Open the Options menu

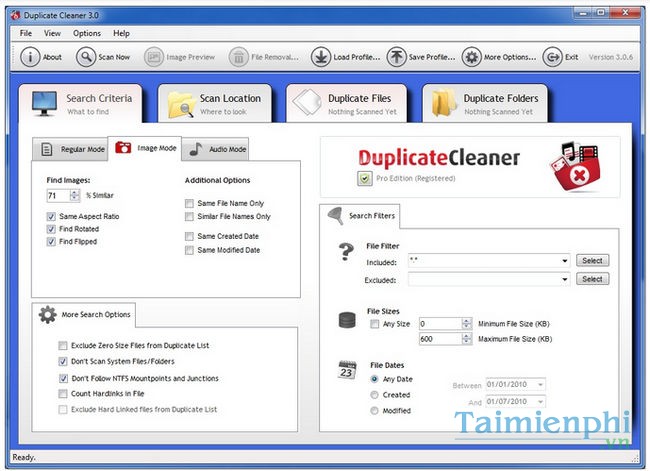[87, 33]
